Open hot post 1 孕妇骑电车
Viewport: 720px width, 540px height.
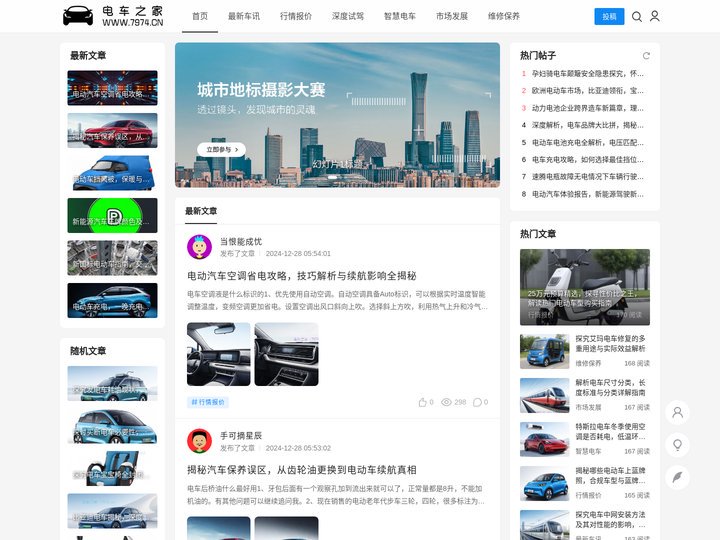587,73
